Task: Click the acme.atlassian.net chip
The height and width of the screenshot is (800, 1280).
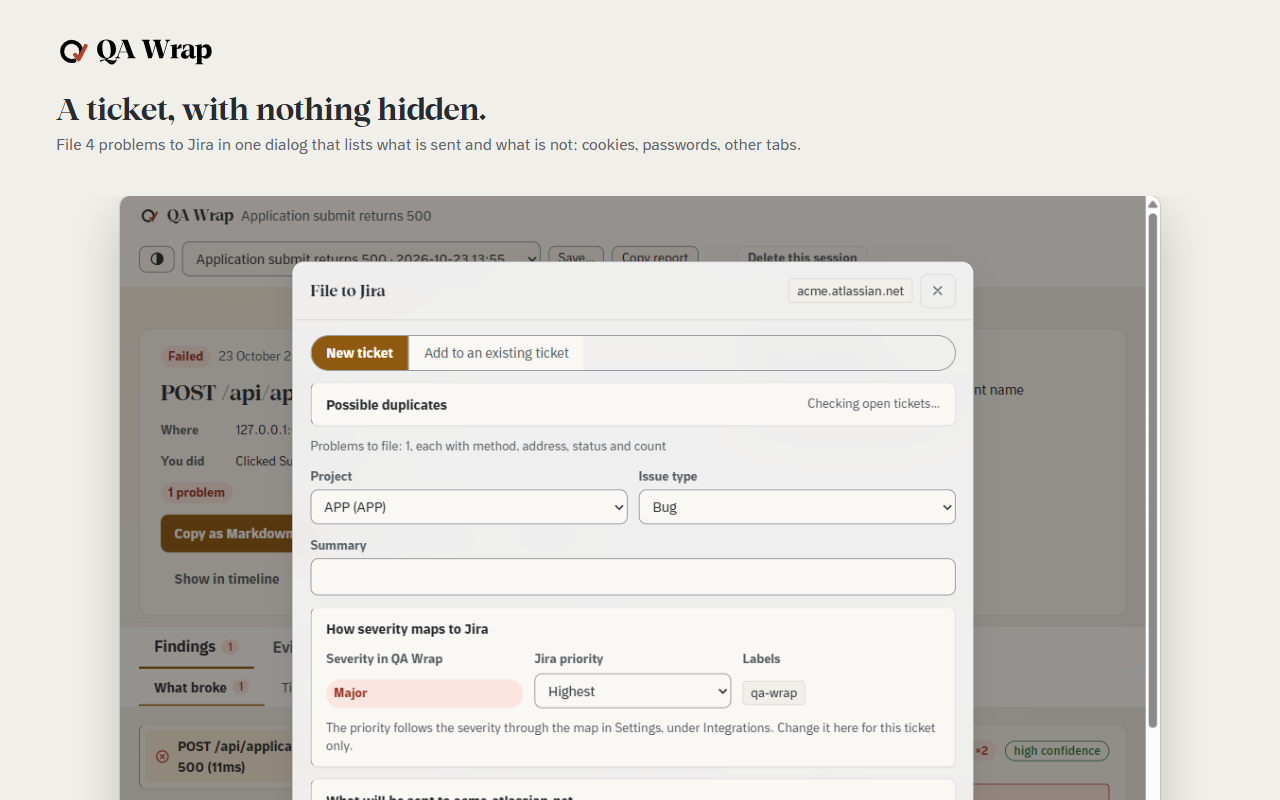Action: (x=851, y=291)
